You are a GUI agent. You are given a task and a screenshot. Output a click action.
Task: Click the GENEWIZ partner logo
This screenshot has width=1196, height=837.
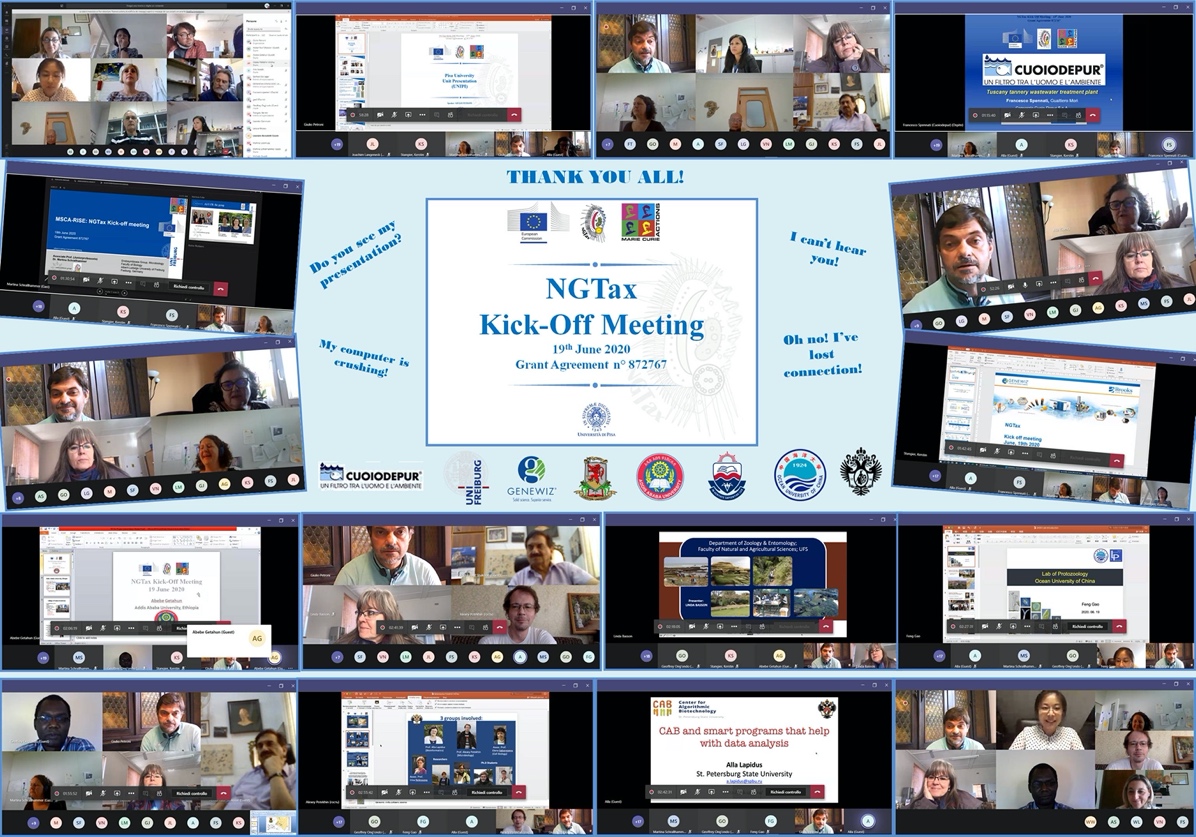tap(531, 476)
